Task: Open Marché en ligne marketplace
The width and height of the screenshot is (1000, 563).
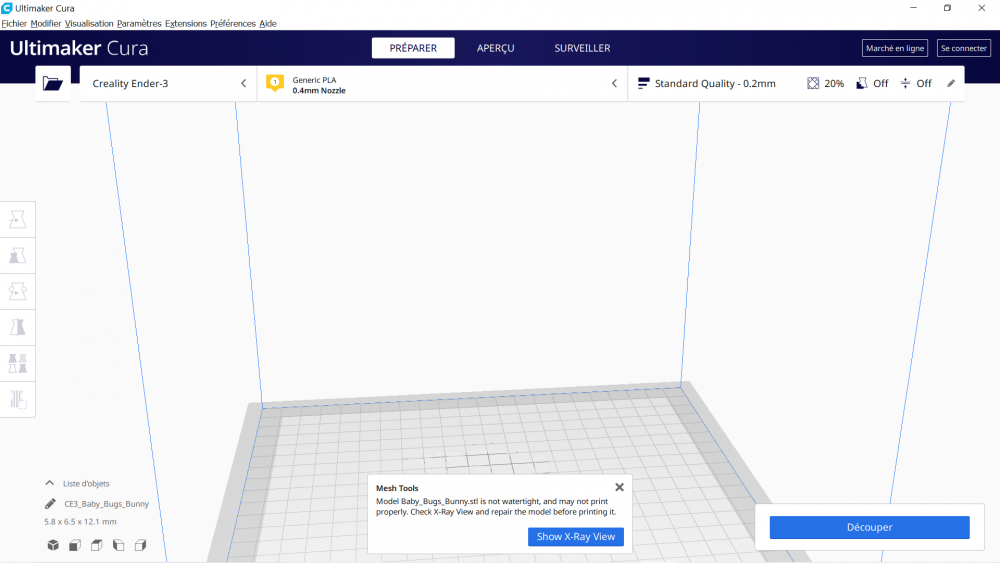Action: click(x=895, y=48)
